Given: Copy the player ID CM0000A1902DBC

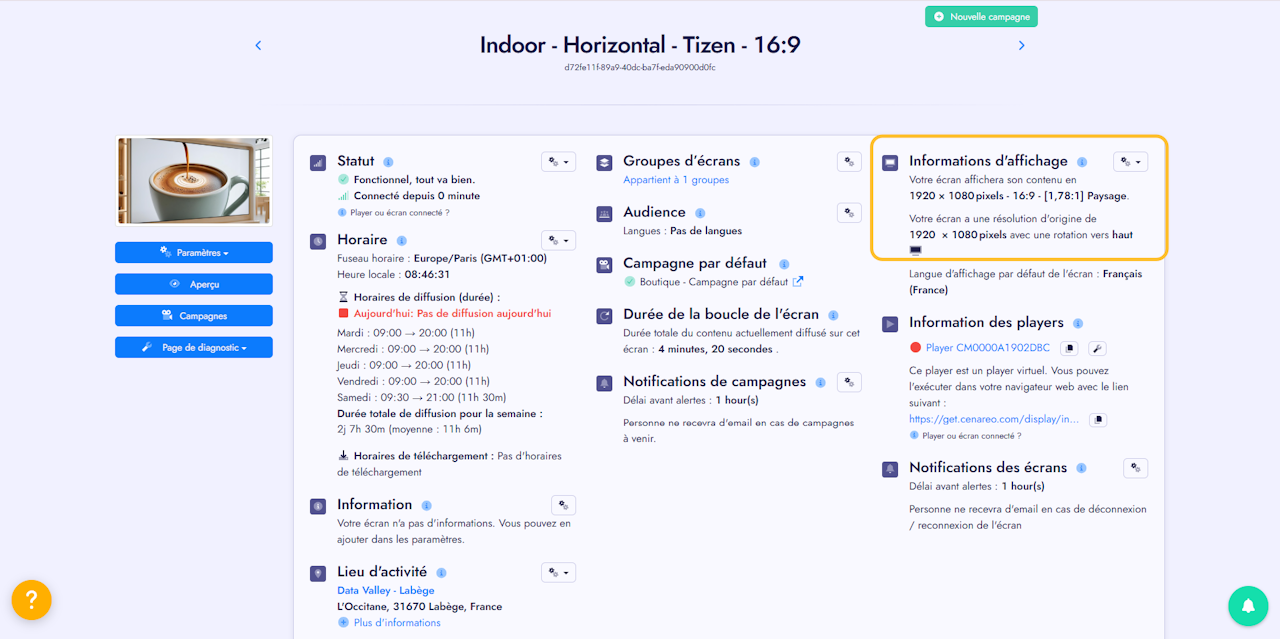Looking at the screenshot, I should [x=1069, y=348].
